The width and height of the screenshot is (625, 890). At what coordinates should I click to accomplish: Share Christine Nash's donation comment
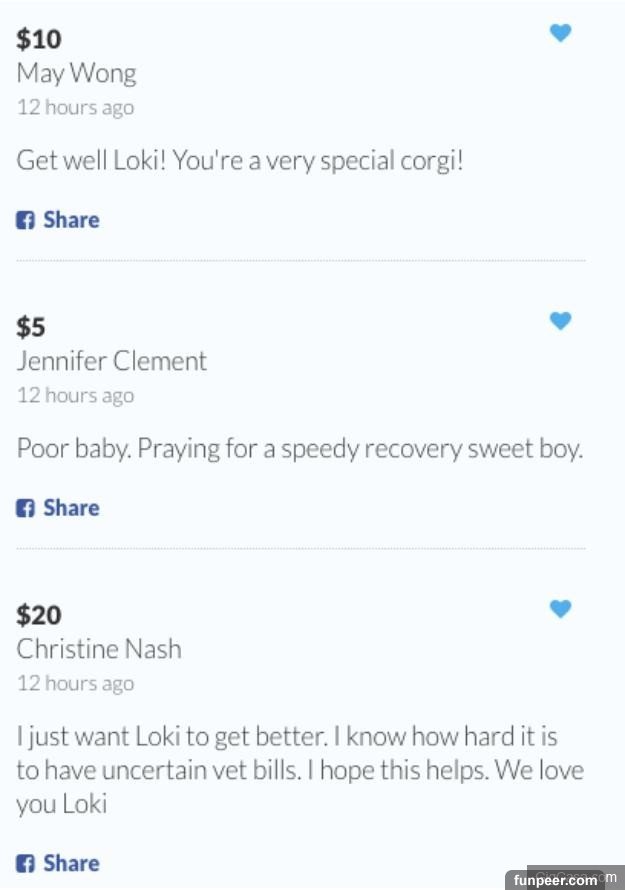[71, 863]
